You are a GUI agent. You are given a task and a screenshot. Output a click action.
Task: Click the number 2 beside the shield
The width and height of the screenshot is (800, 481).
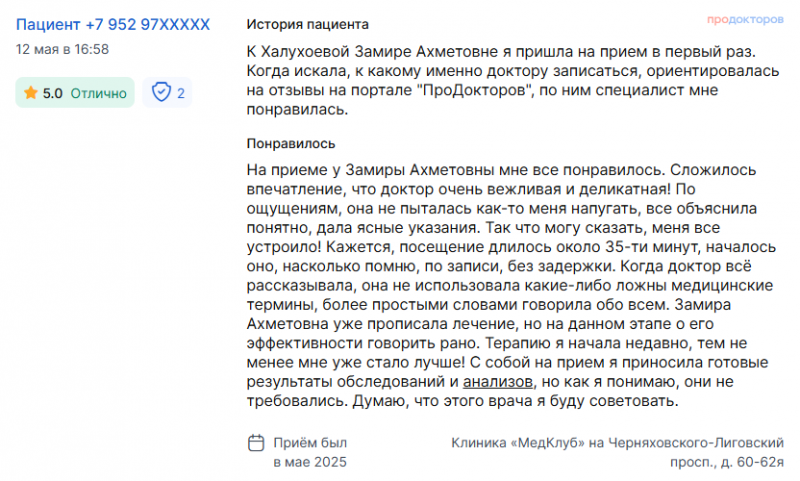click(x=181, y=93)
